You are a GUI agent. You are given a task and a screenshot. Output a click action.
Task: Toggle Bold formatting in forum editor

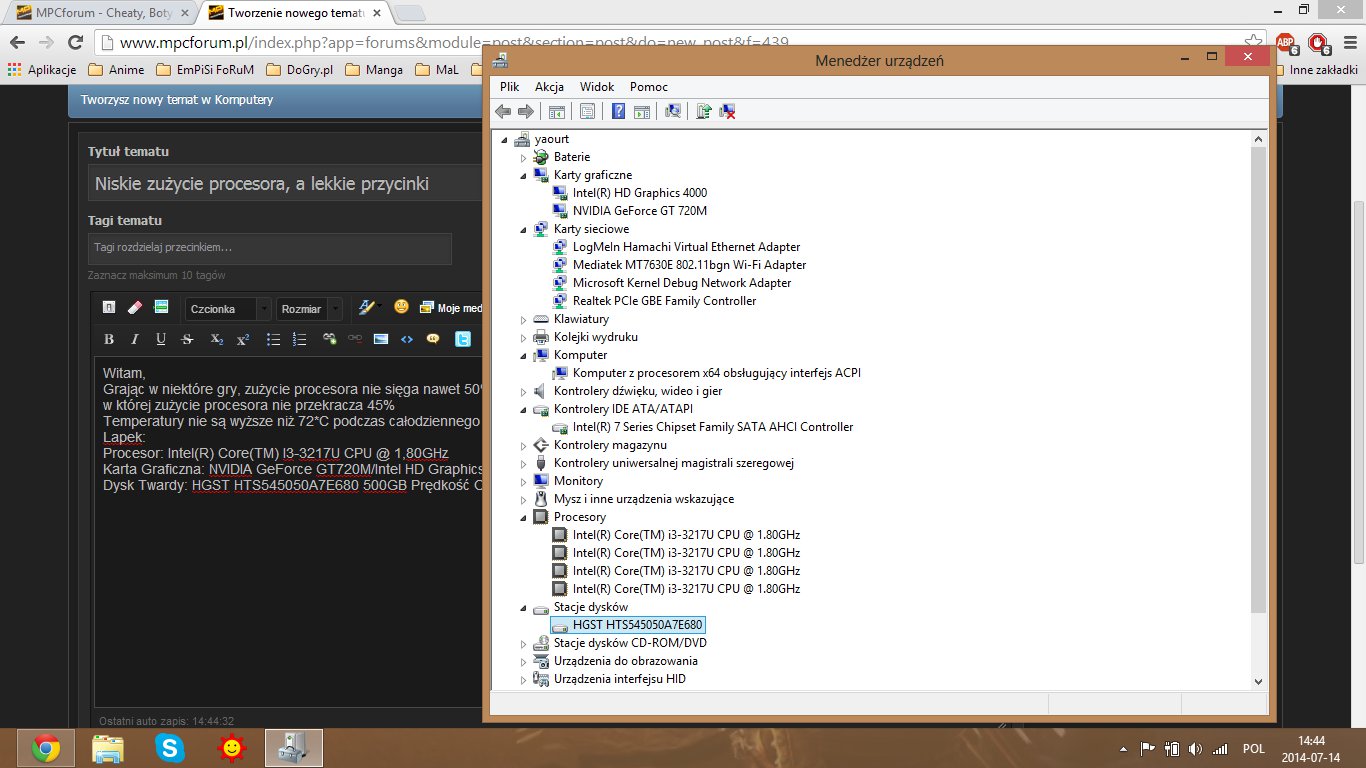tap(109, 339)
